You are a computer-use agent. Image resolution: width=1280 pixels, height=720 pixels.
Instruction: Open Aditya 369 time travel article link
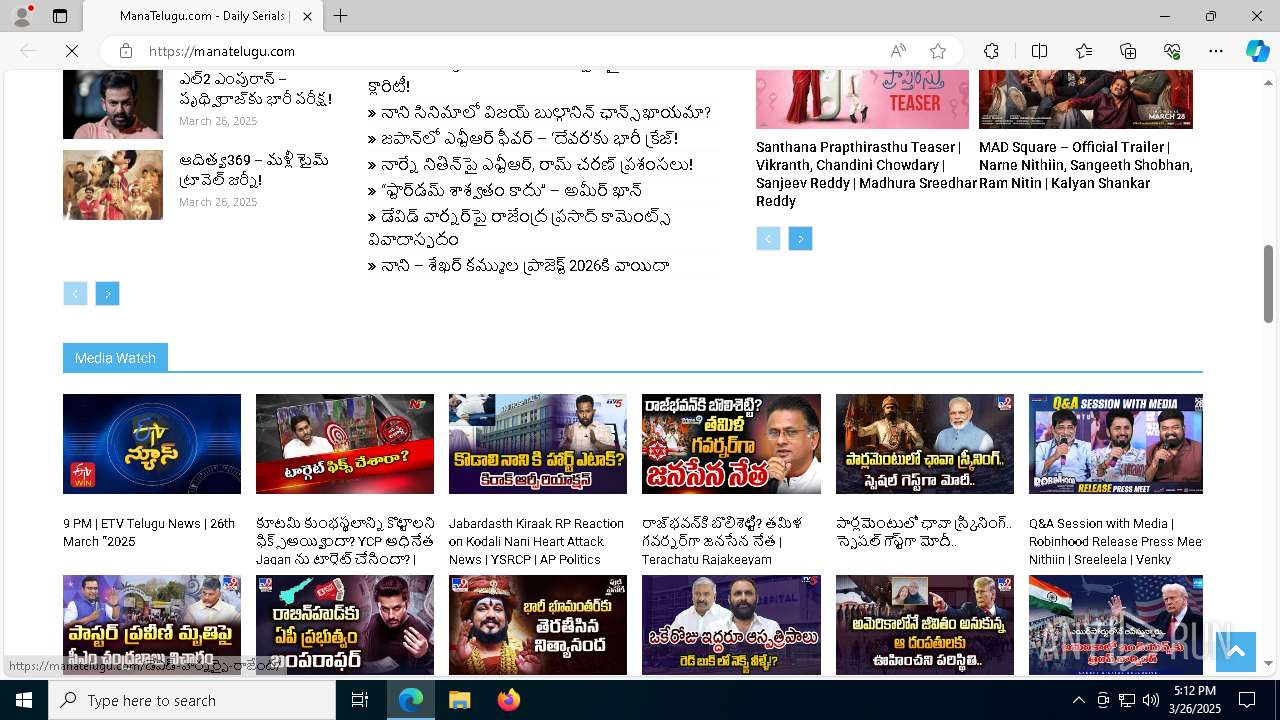253,170
